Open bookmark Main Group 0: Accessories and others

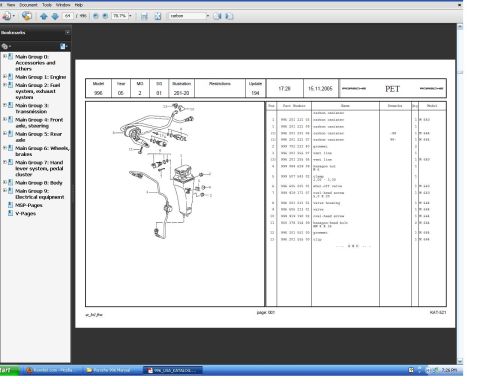point(35,63)
